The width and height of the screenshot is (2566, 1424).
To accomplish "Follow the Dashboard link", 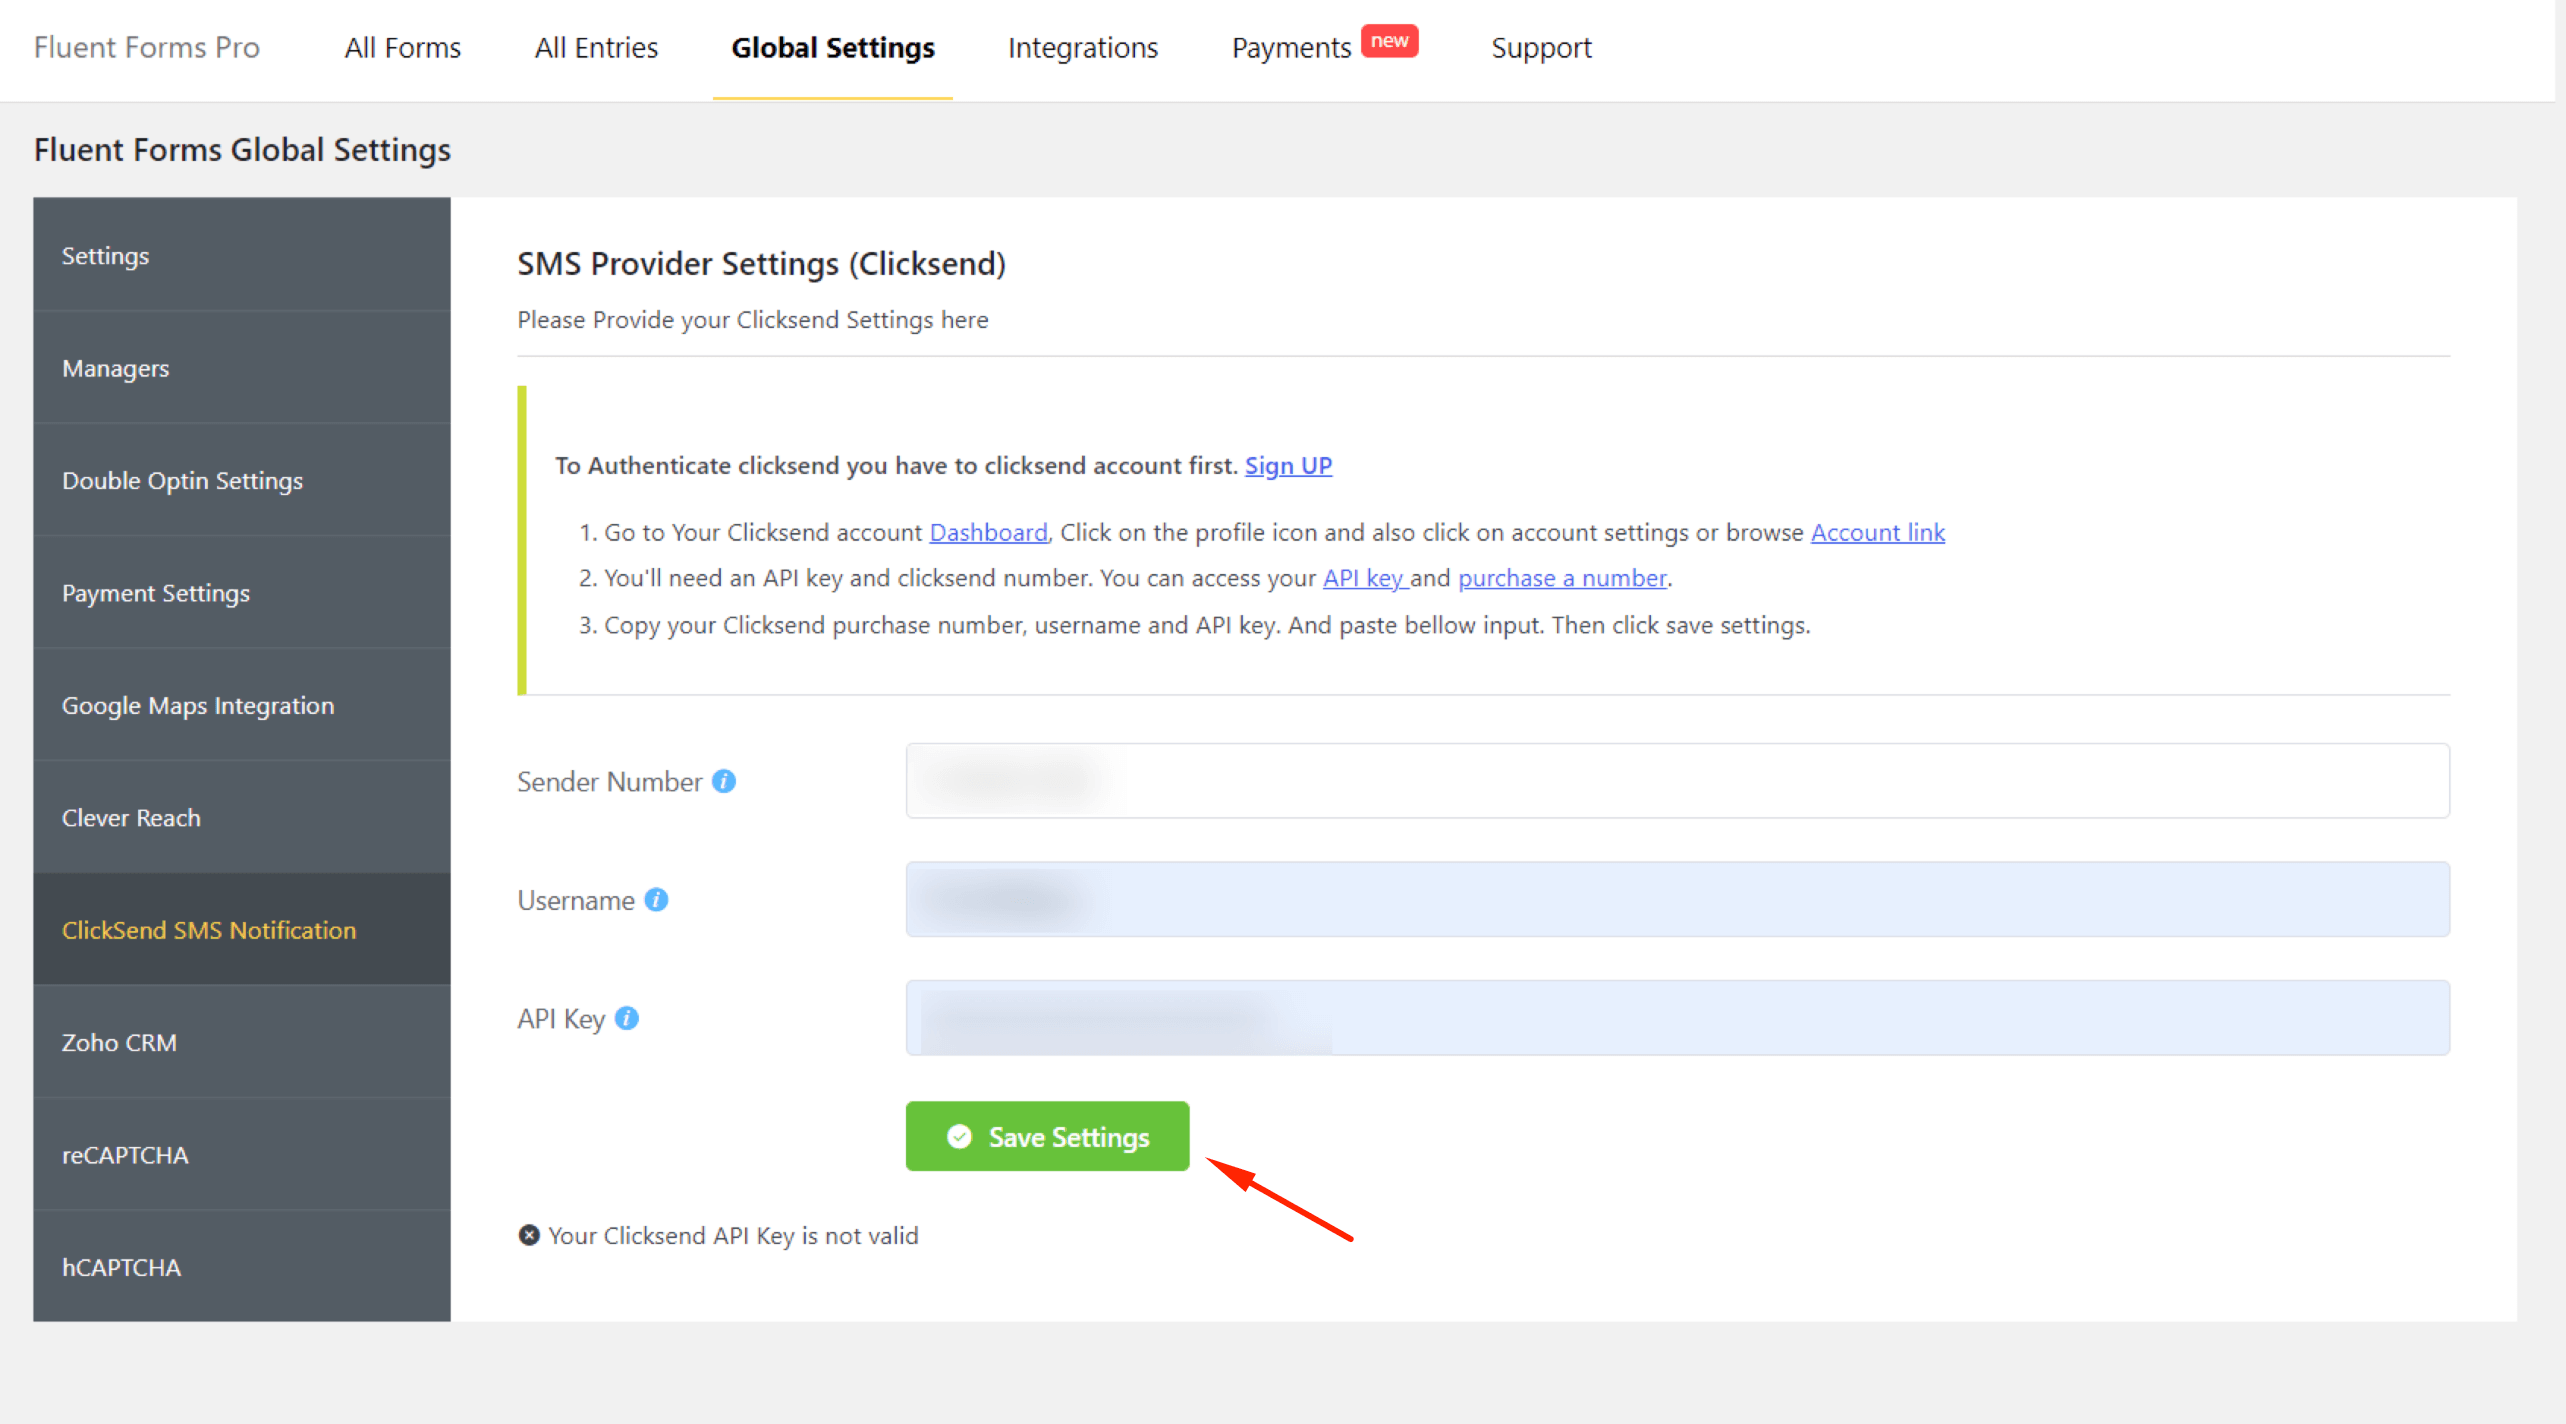I will [x=988, y=532].
